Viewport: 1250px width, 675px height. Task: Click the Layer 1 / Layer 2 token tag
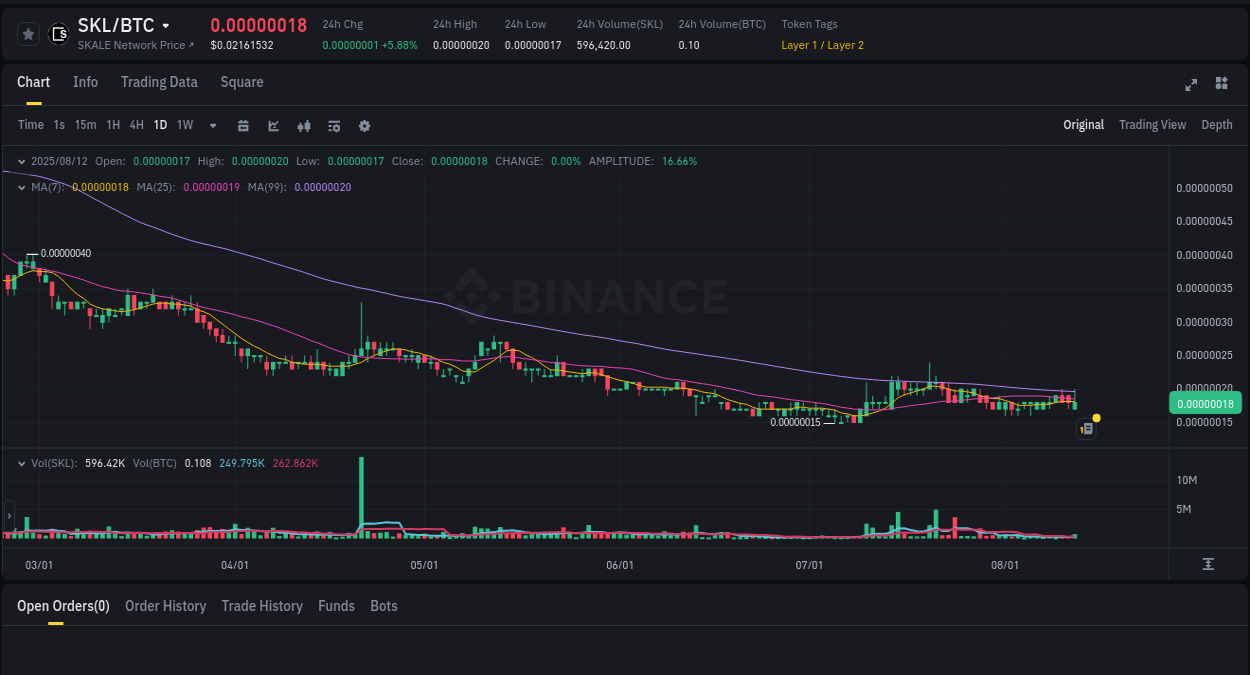(x=822, y=45)
